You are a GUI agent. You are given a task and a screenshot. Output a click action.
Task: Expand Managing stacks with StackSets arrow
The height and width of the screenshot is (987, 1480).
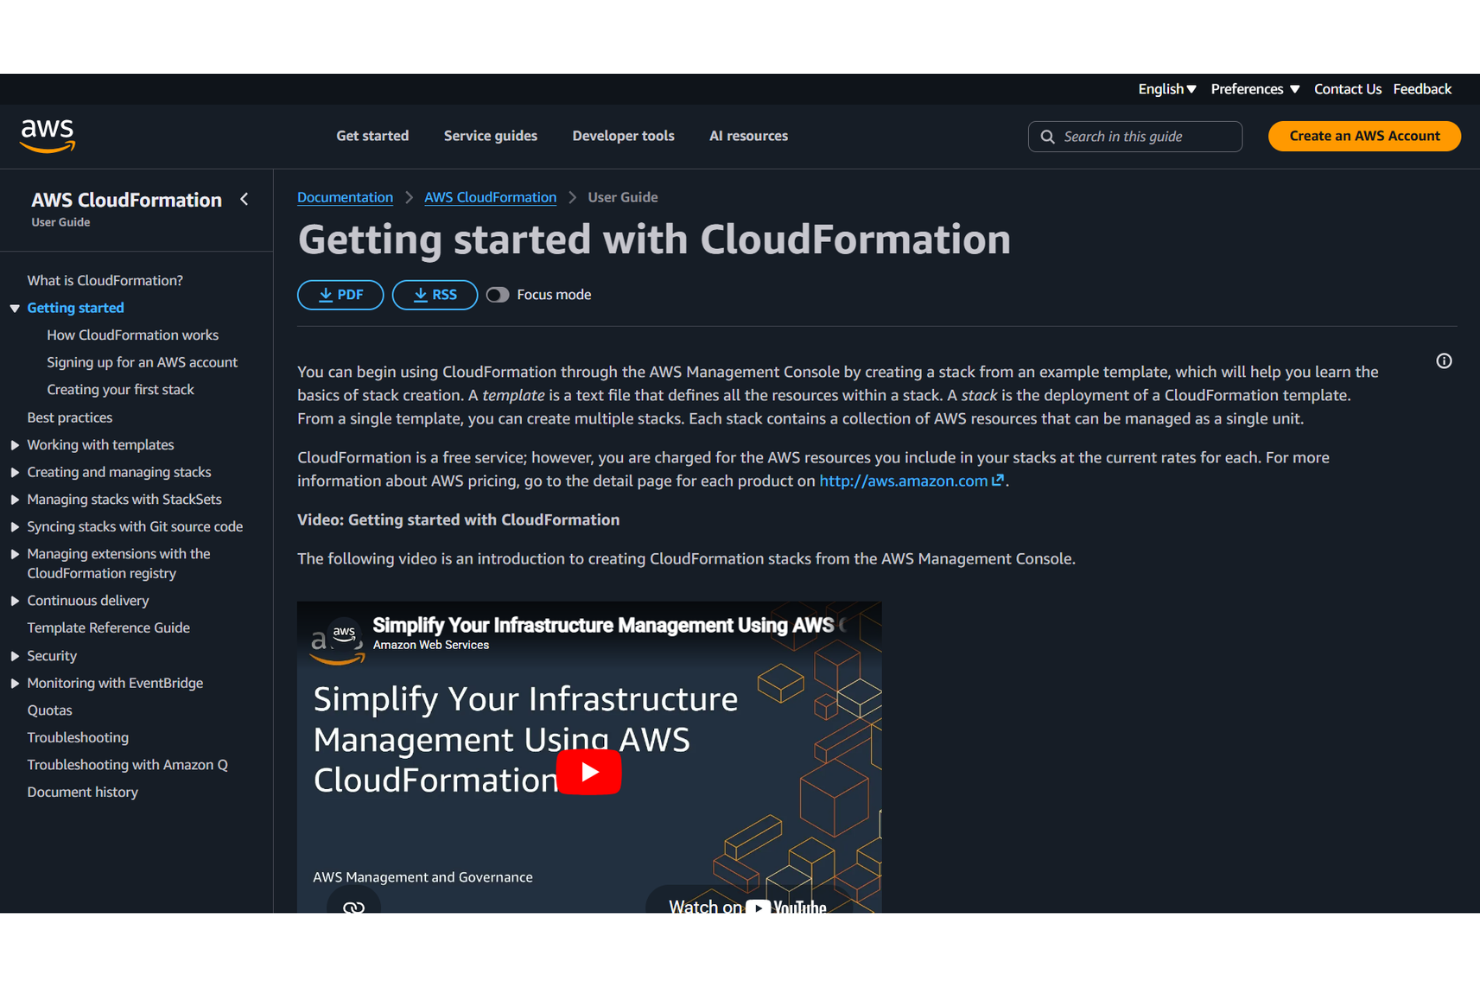[15, 499]
